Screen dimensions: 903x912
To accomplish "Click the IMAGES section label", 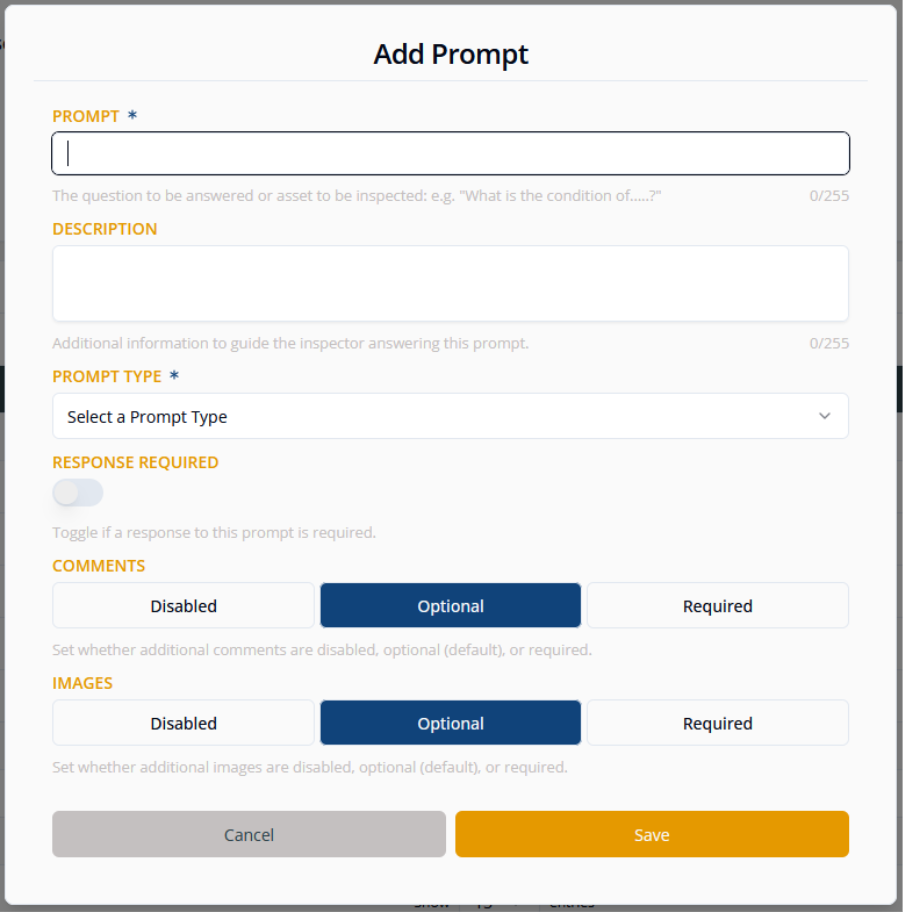I will coord(83,684).
